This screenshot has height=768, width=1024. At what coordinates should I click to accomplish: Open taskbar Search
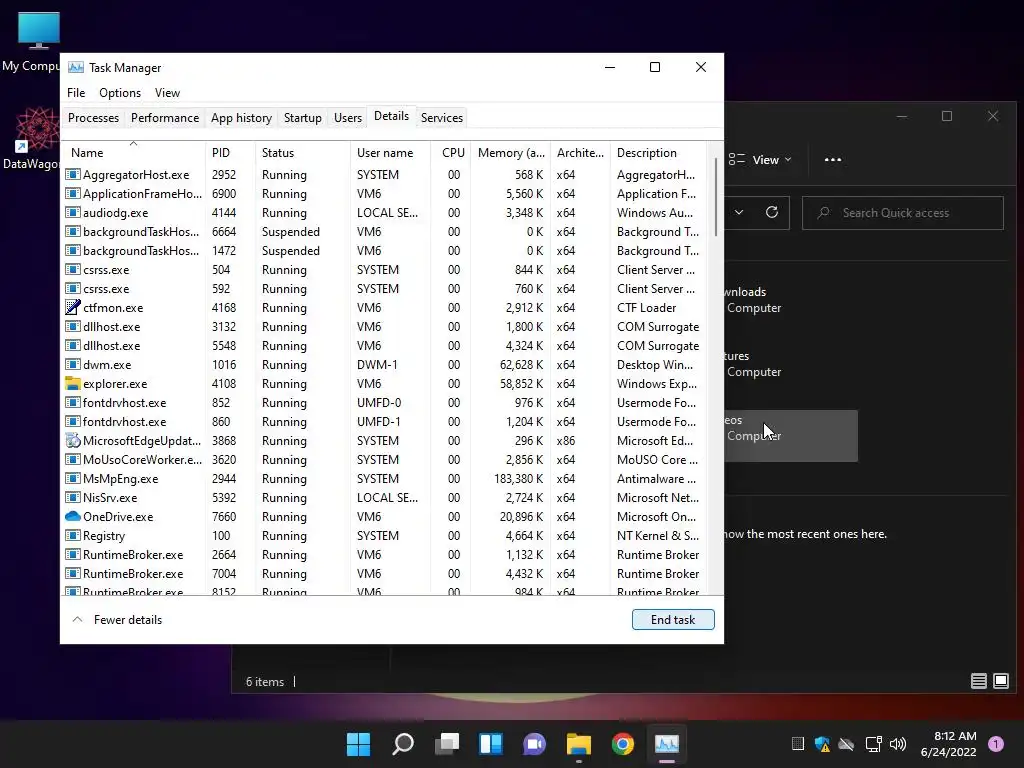click(x=403, y=744)
